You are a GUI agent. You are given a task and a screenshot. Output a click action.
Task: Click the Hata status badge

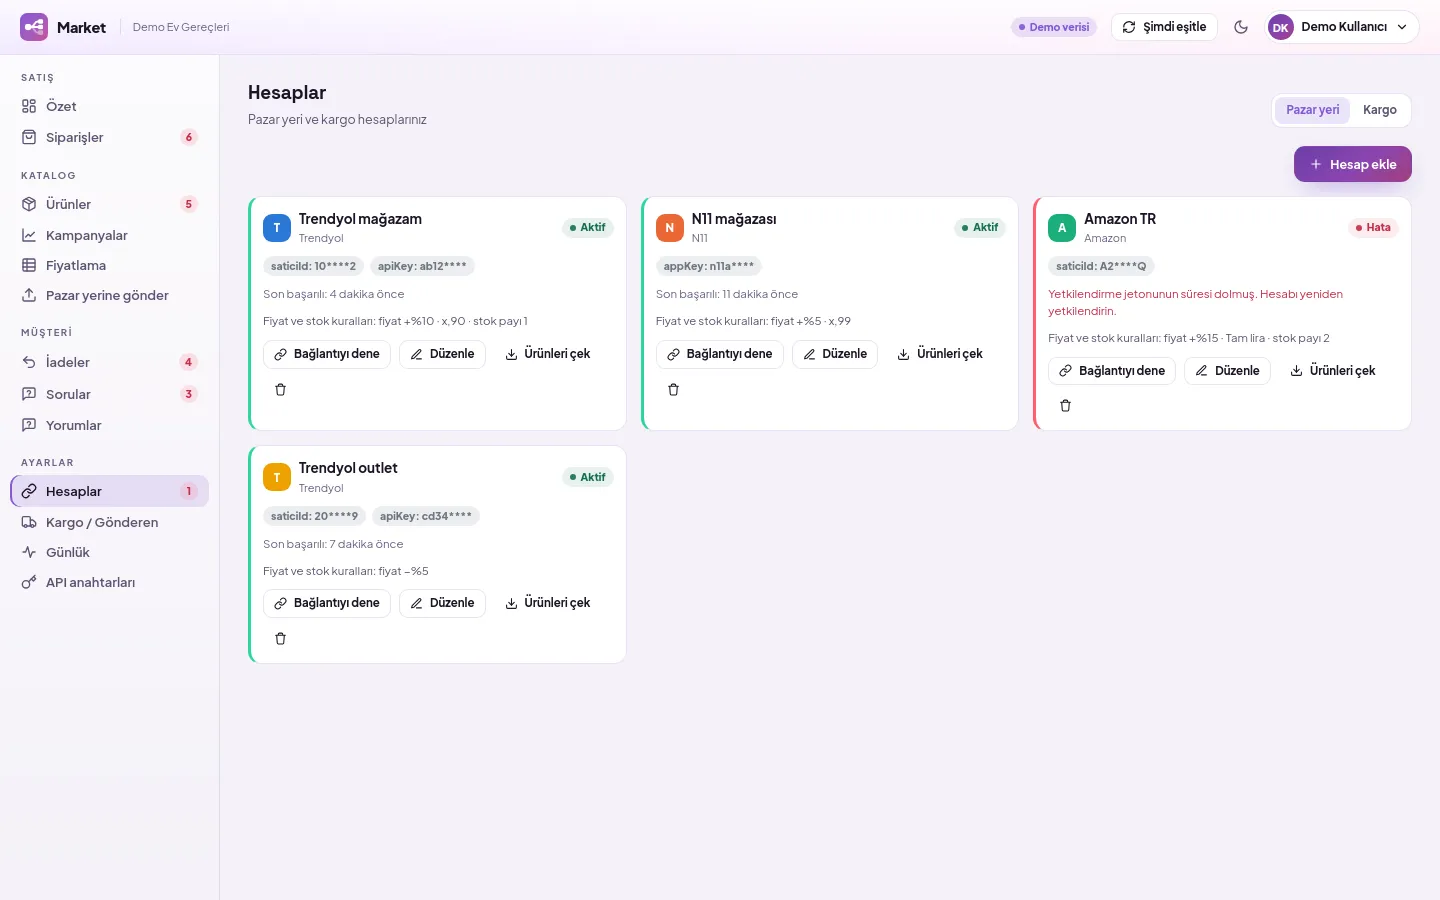pyautogui.click(x=1373, y=228)
